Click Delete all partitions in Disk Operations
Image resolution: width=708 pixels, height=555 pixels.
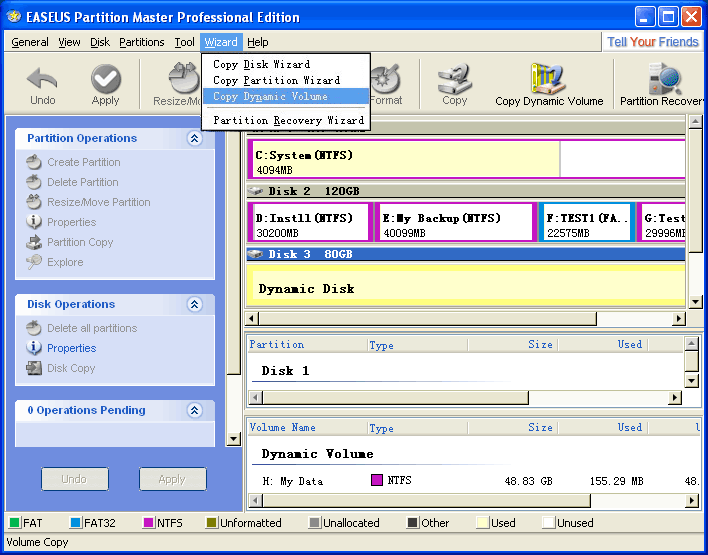coord(92,328)
